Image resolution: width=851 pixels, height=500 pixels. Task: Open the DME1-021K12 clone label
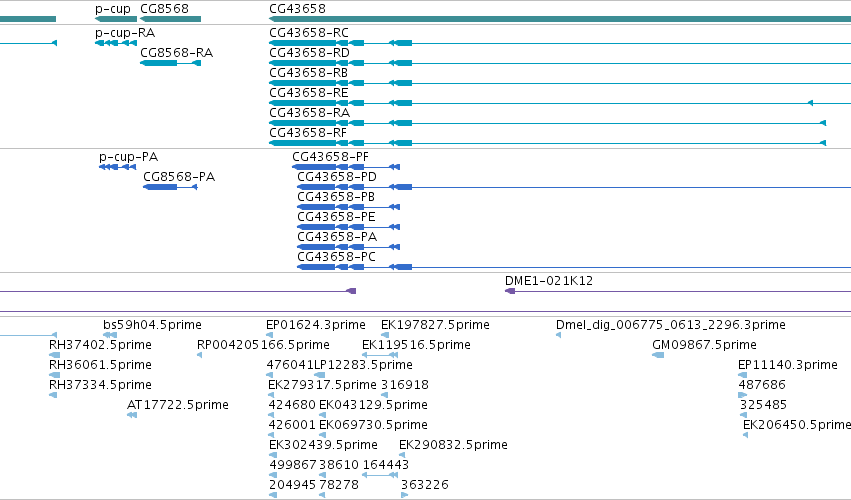(549, 281)
